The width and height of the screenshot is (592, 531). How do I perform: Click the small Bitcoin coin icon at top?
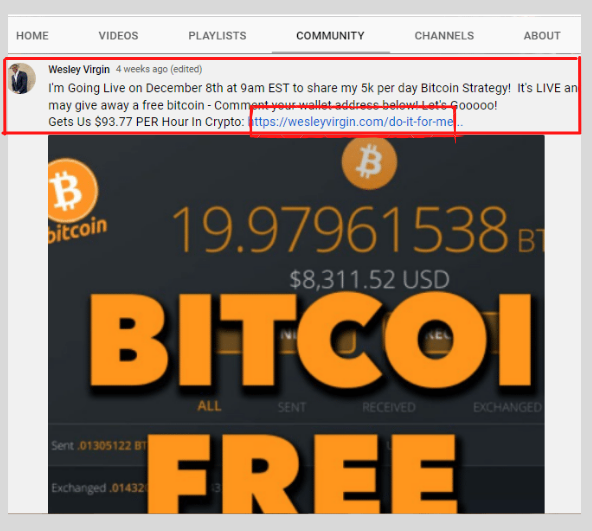(x=369, y=162)
